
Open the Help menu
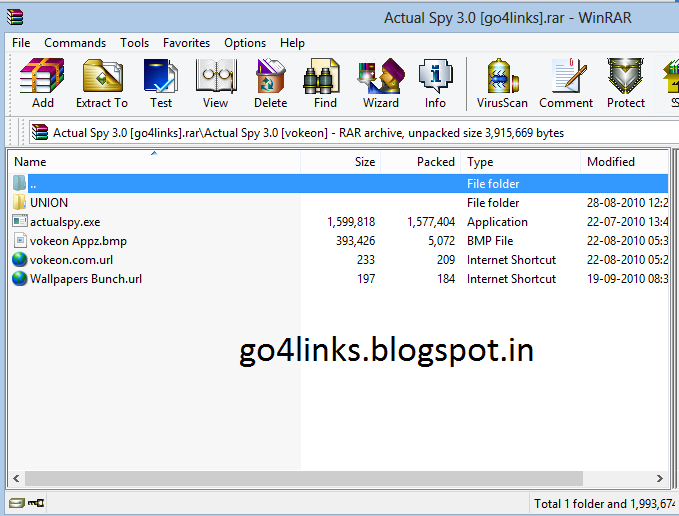(x=292, y=43)
